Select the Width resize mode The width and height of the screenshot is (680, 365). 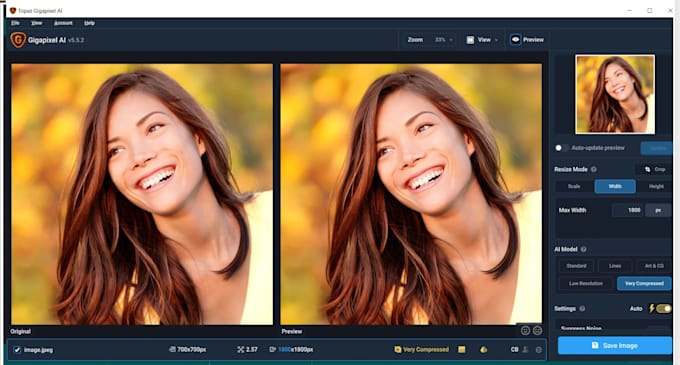615,186
